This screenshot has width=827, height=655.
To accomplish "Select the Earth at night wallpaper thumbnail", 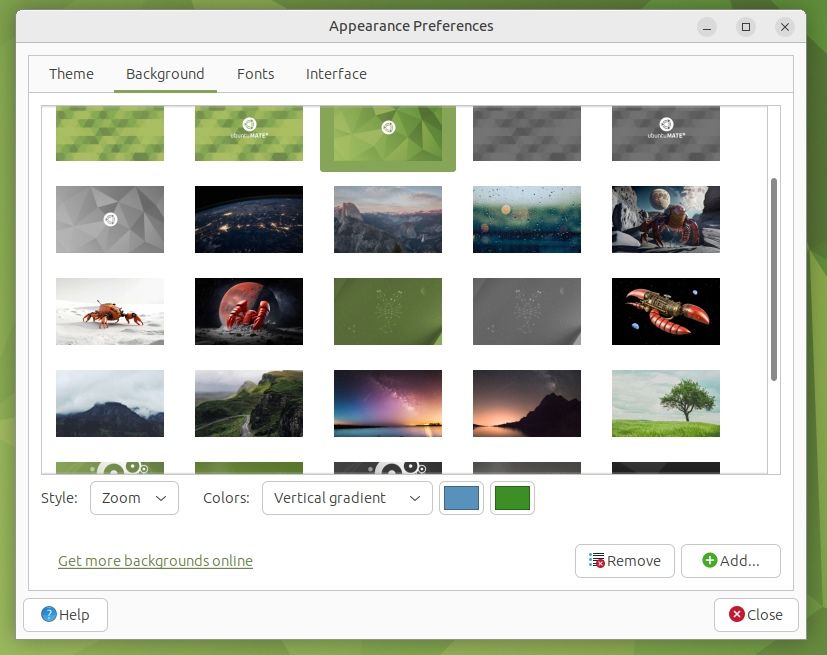I will [249, 219].
